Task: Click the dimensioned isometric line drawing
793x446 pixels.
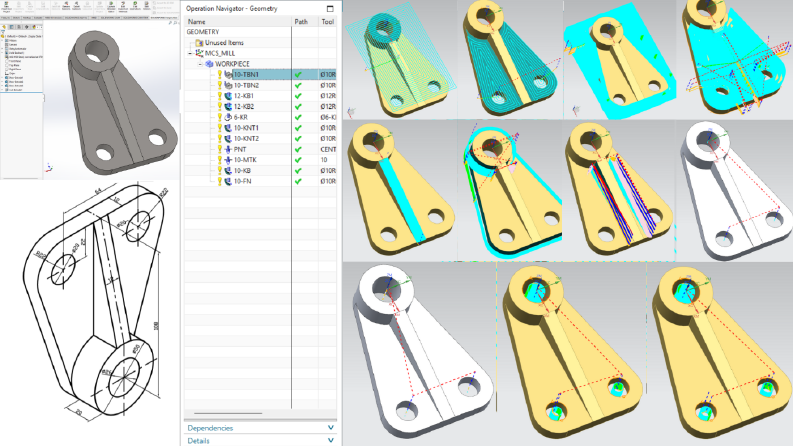Action: (96, 301)
